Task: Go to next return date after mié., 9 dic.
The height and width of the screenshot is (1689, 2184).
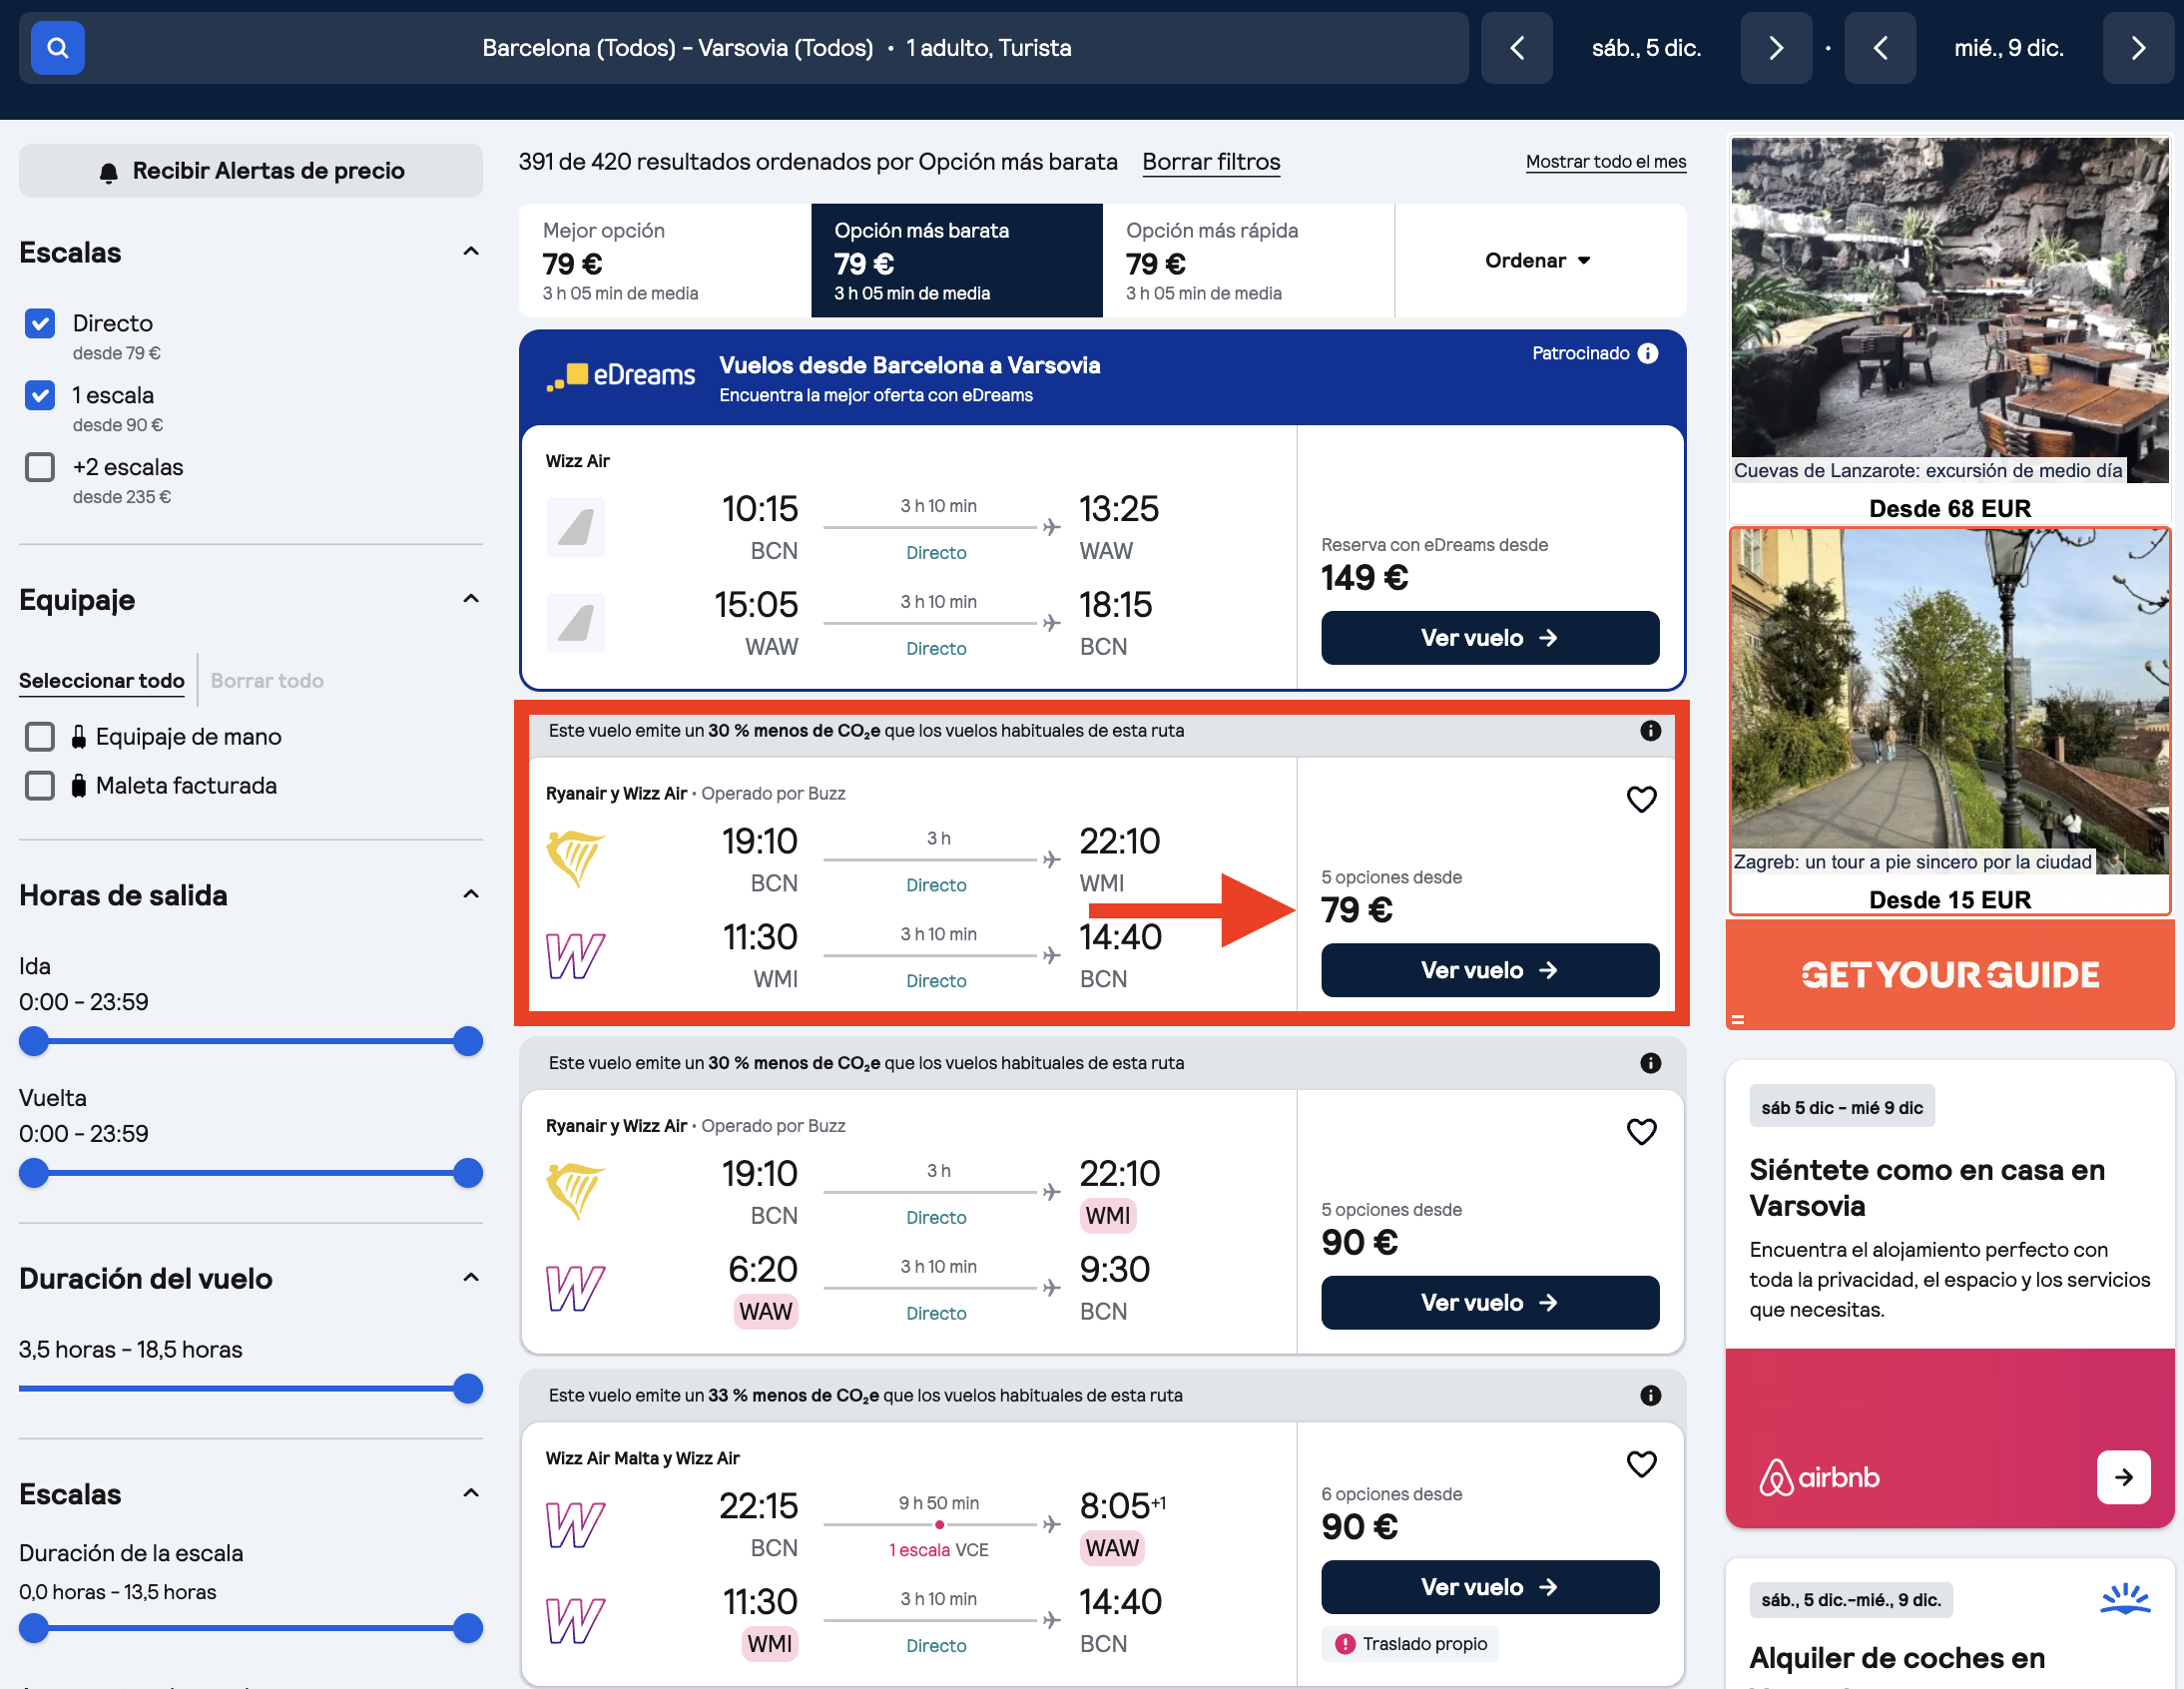Action: (x=2138, y=47)
